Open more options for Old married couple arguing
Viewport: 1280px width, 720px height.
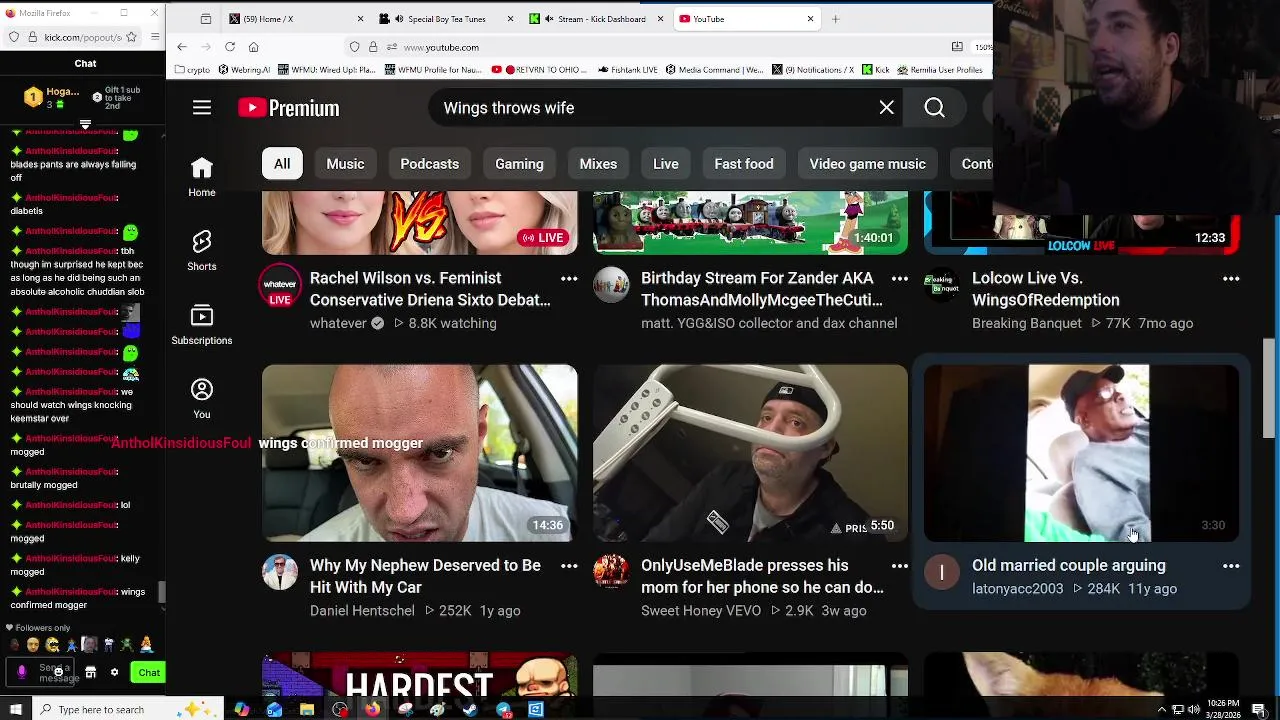(1231, 566)
